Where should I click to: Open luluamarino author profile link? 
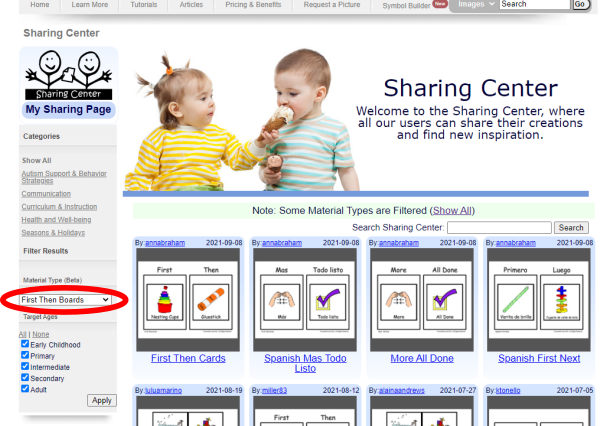pyautogui.click(x=163, y=390)
